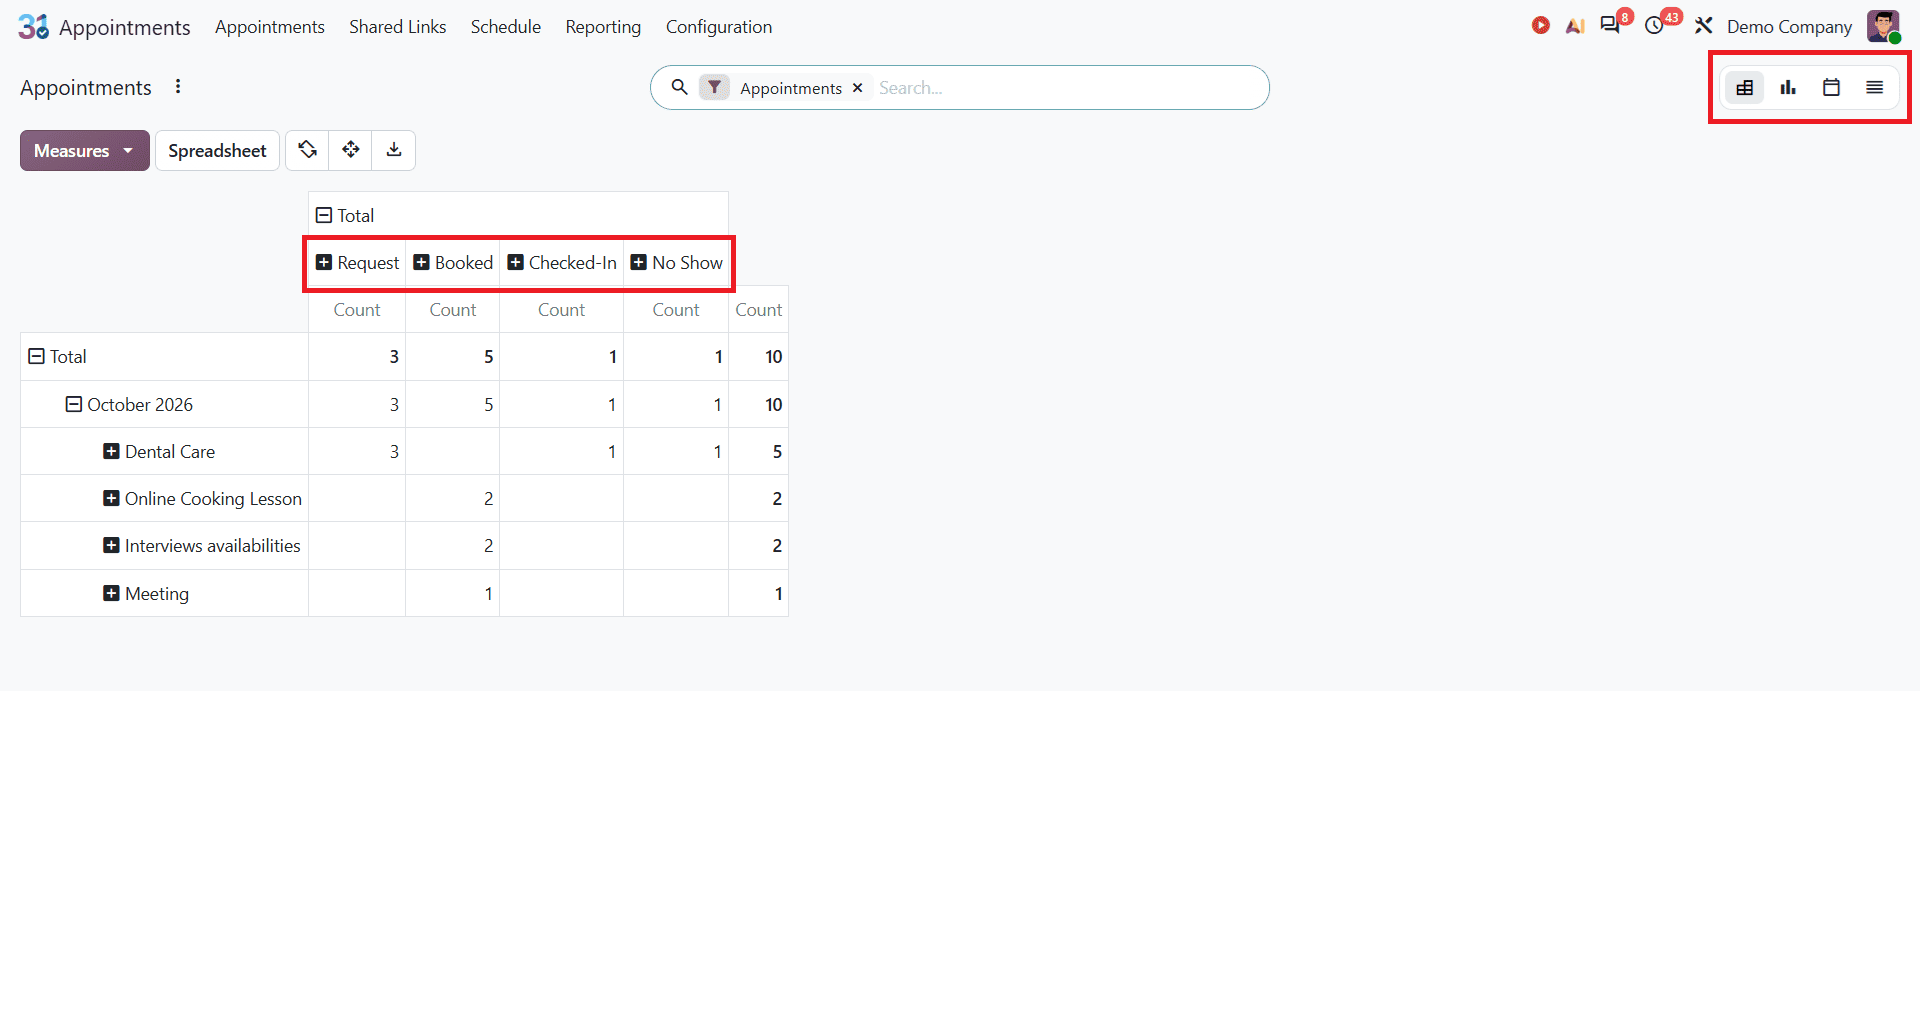Image resolution: width=1920 pixels, height=1032 pixels.
Task: Open the Shared Links menu
Action: 398,27
